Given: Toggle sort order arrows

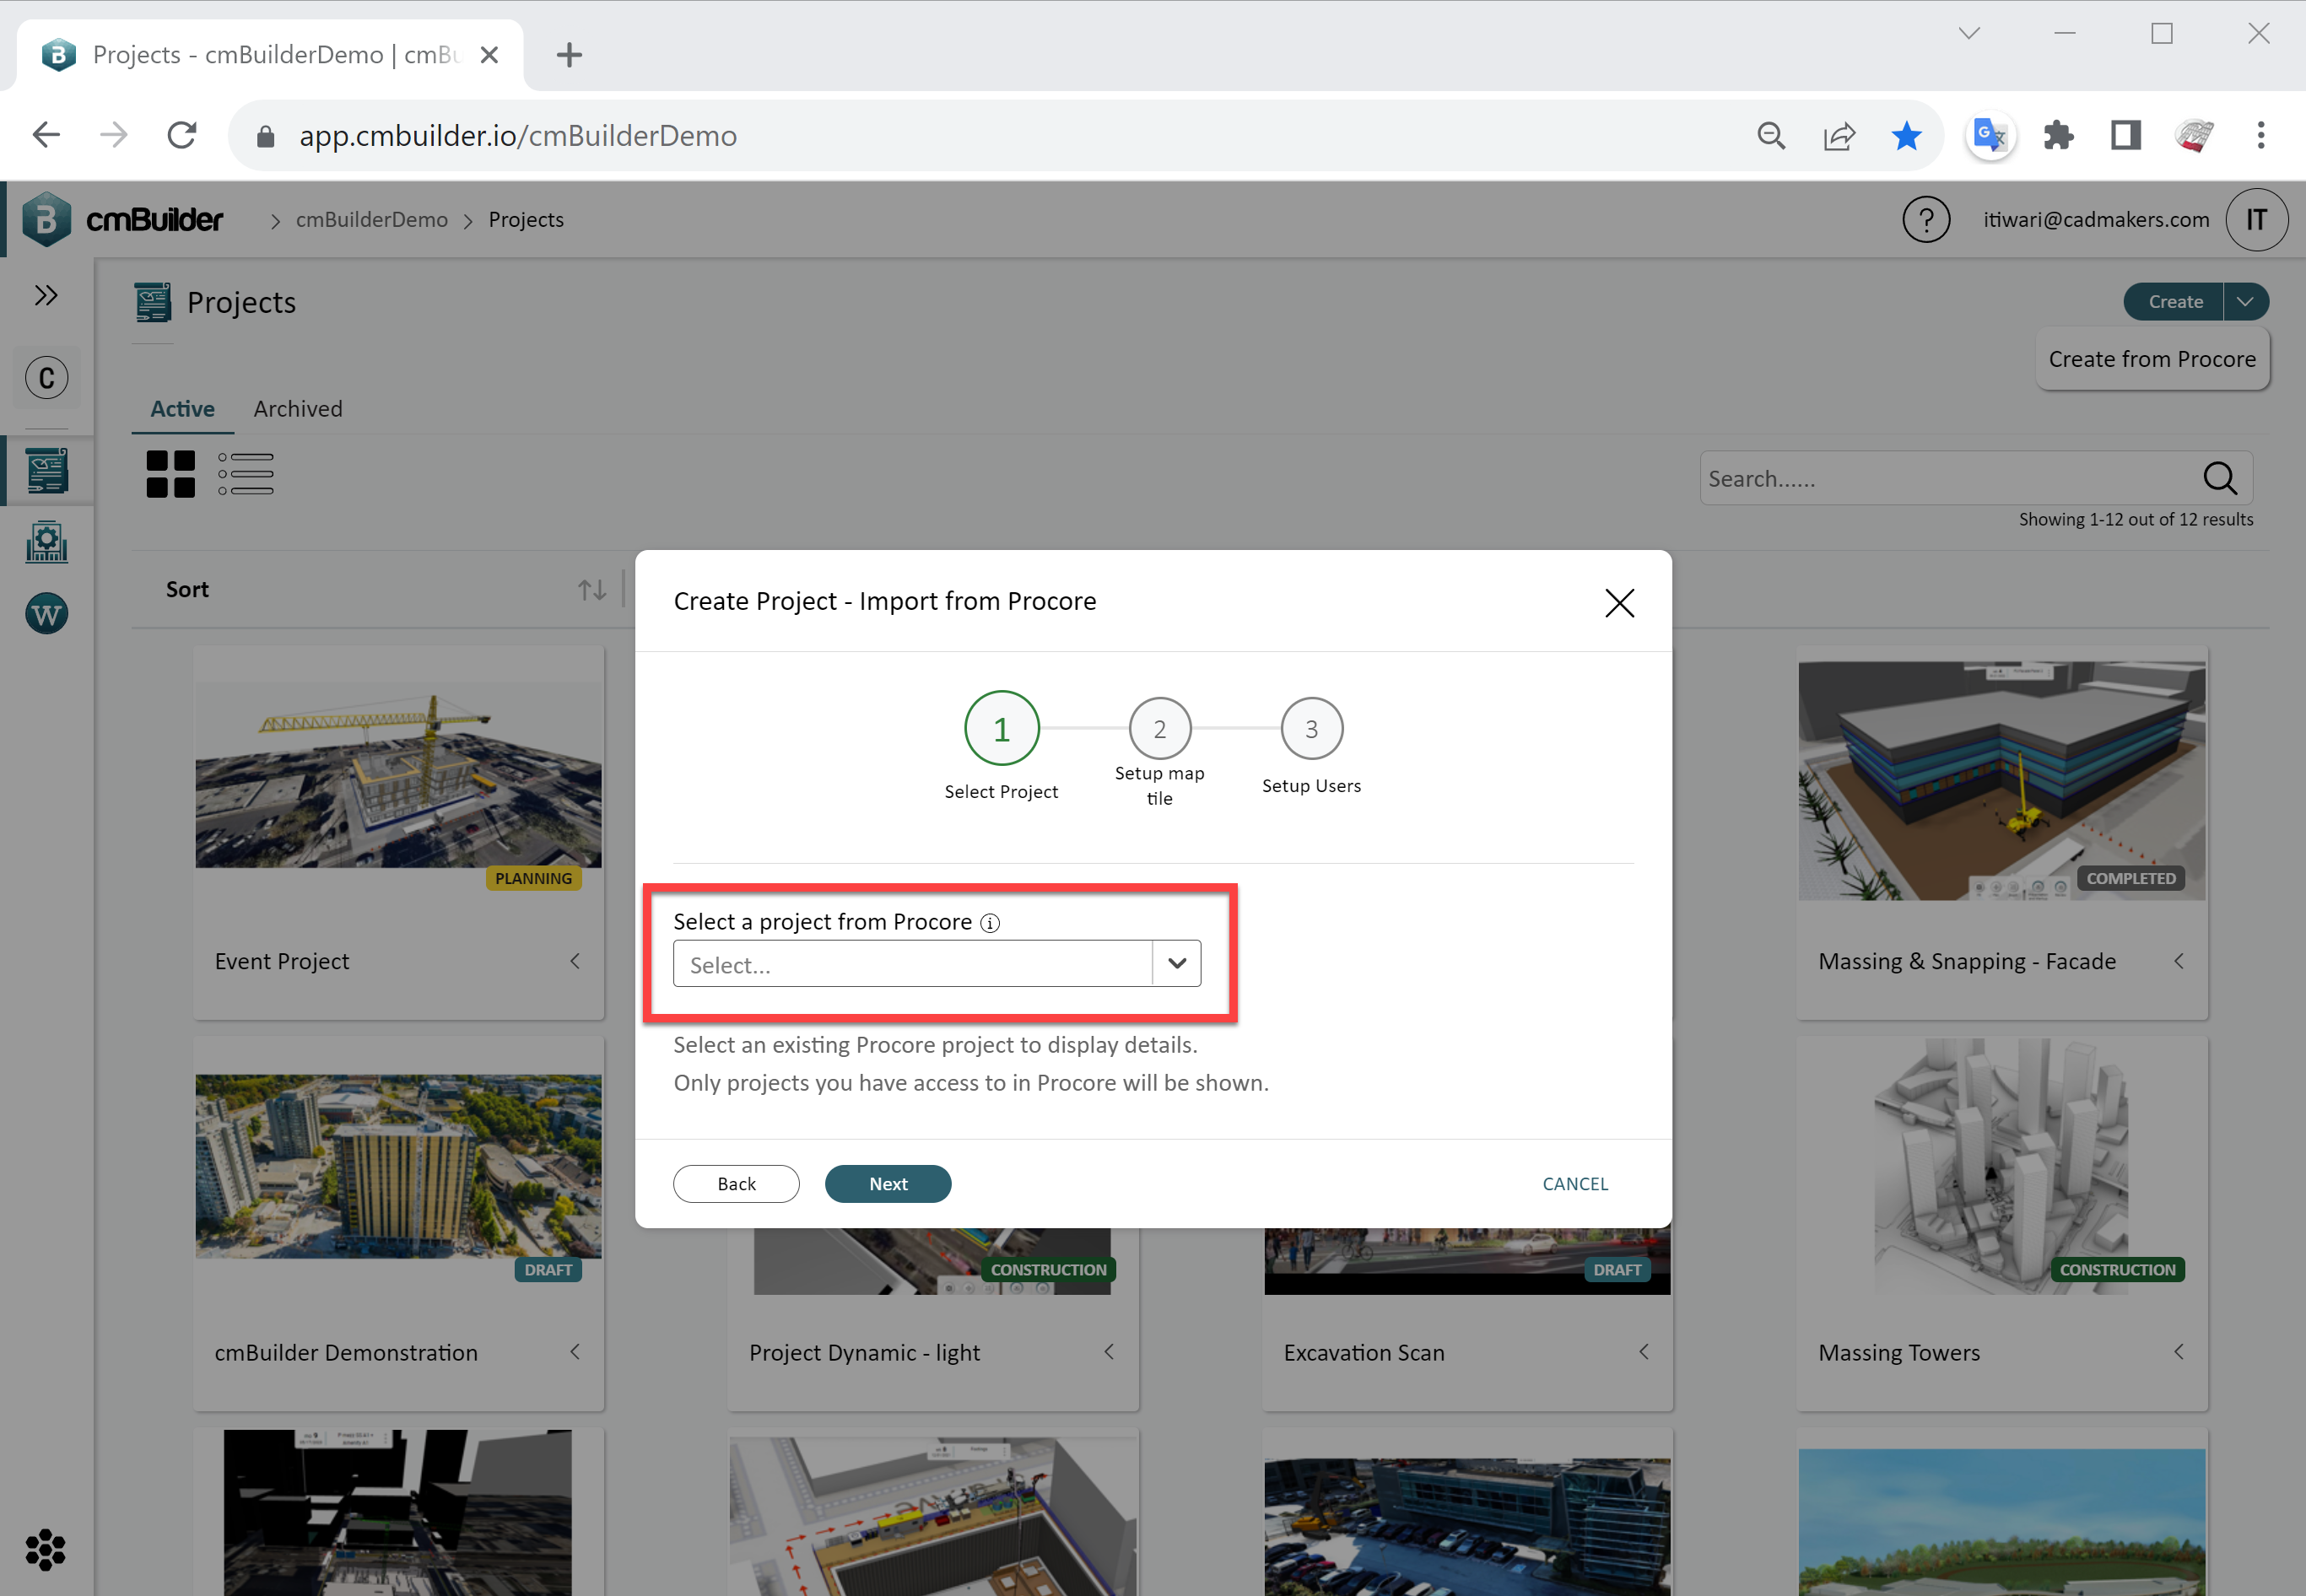Looking at the screenshot, I should [x=592, y=590].
